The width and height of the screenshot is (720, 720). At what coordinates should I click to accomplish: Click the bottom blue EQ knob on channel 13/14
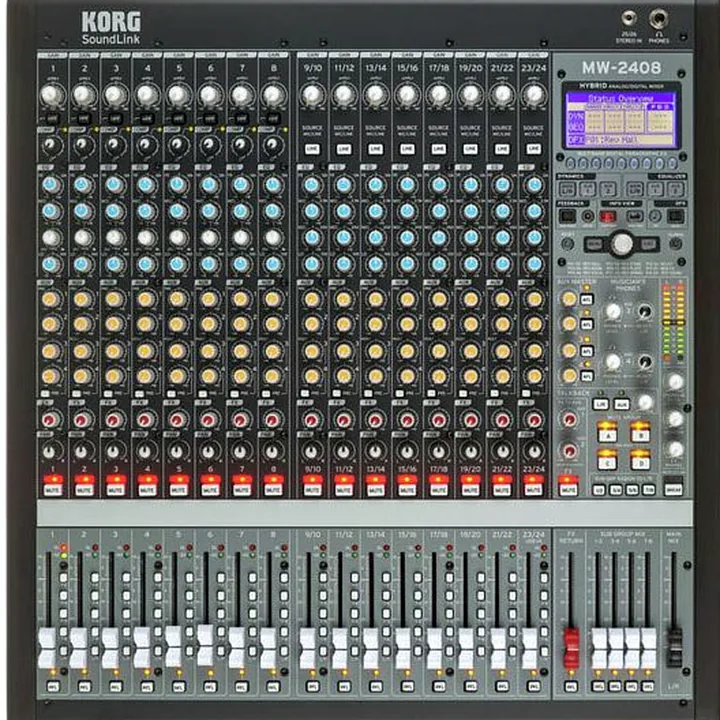pyautogui.click(x=375, y=264)
